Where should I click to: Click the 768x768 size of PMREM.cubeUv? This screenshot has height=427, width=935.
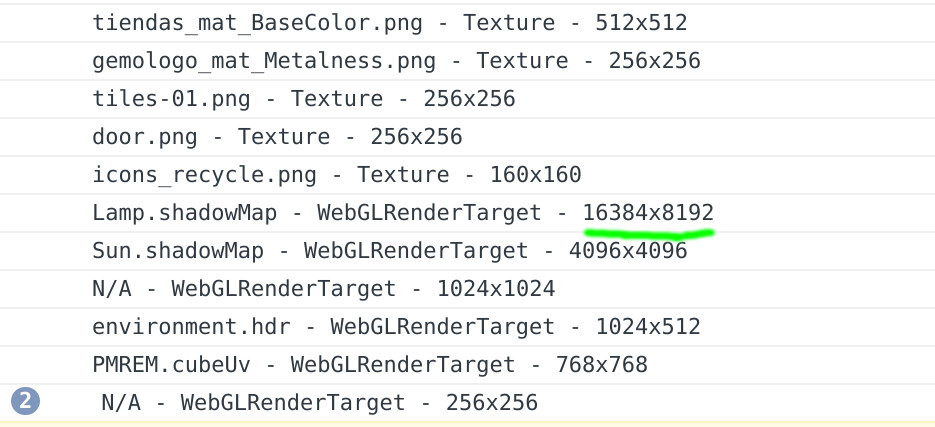point(602,365)
